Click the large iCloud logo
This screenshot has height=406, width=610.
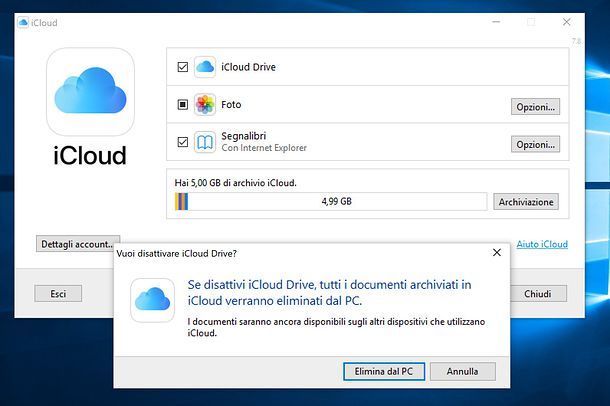pos(90,92)
